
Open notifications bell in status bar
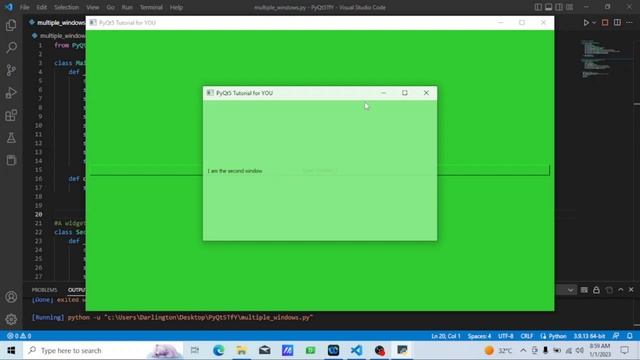click(630, 336)
